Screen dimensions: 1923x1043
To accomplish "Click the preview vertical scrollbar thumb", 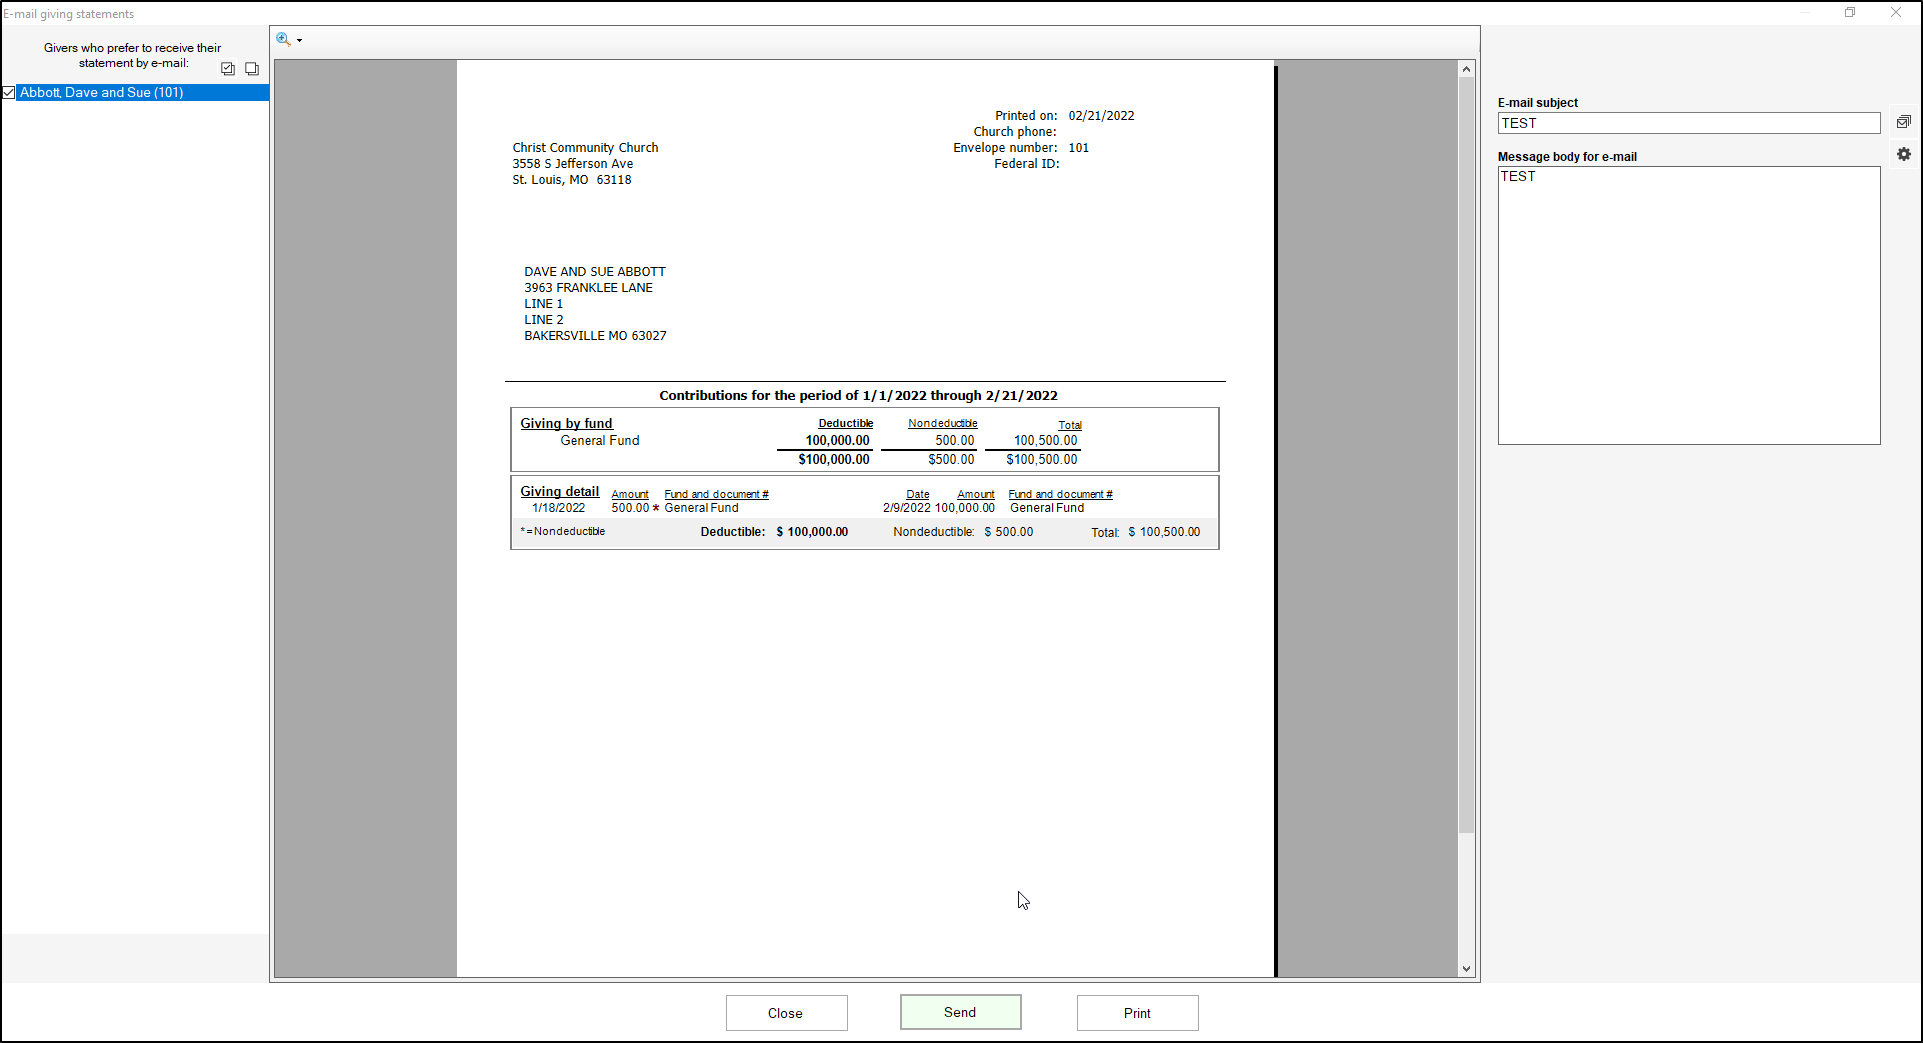I will pos(1466,450).
